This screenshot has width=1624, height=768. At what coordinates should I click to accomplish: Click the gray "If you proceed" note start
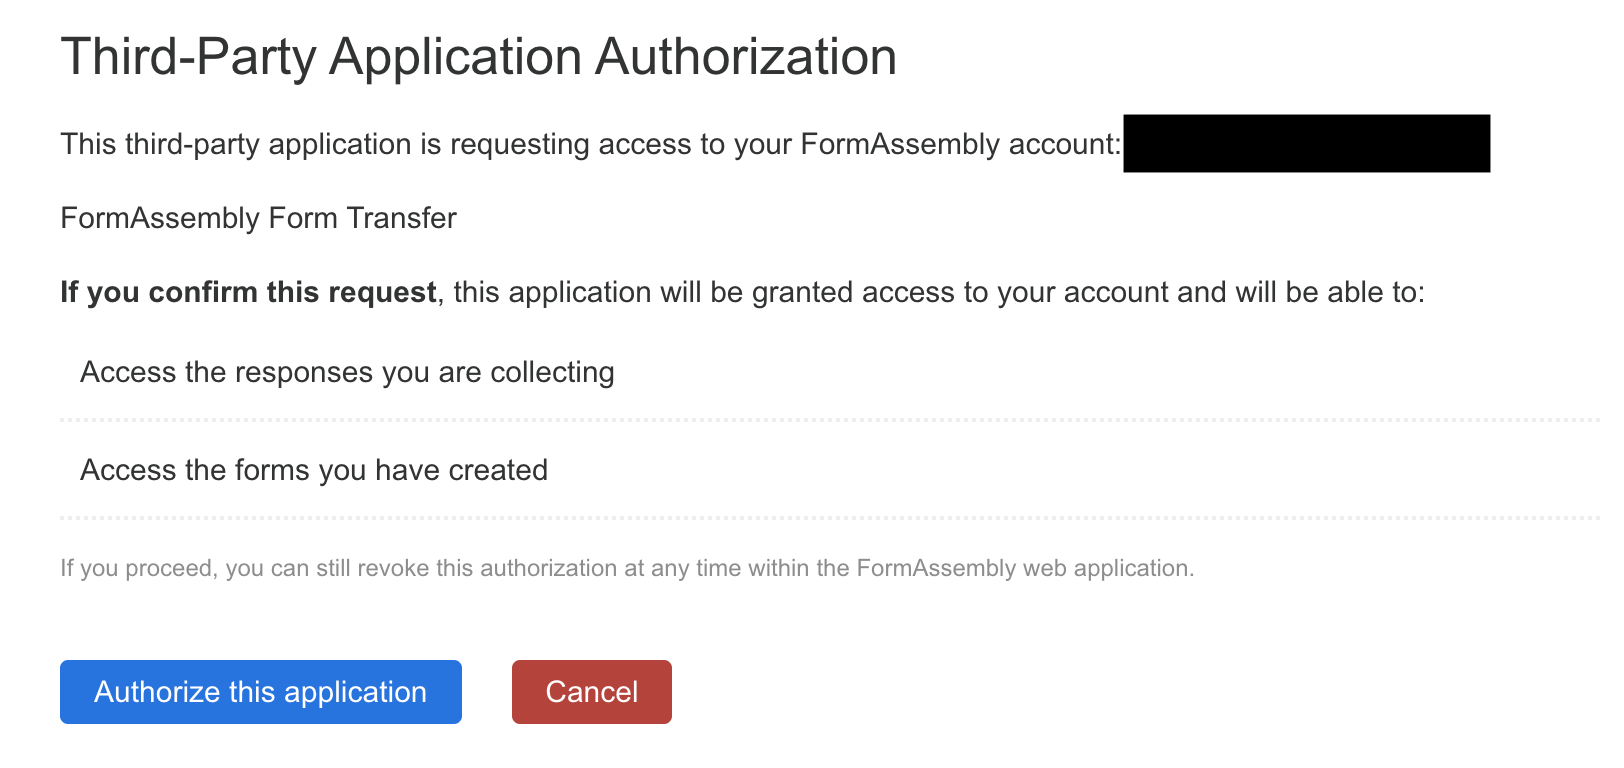(x=138, y=568)
